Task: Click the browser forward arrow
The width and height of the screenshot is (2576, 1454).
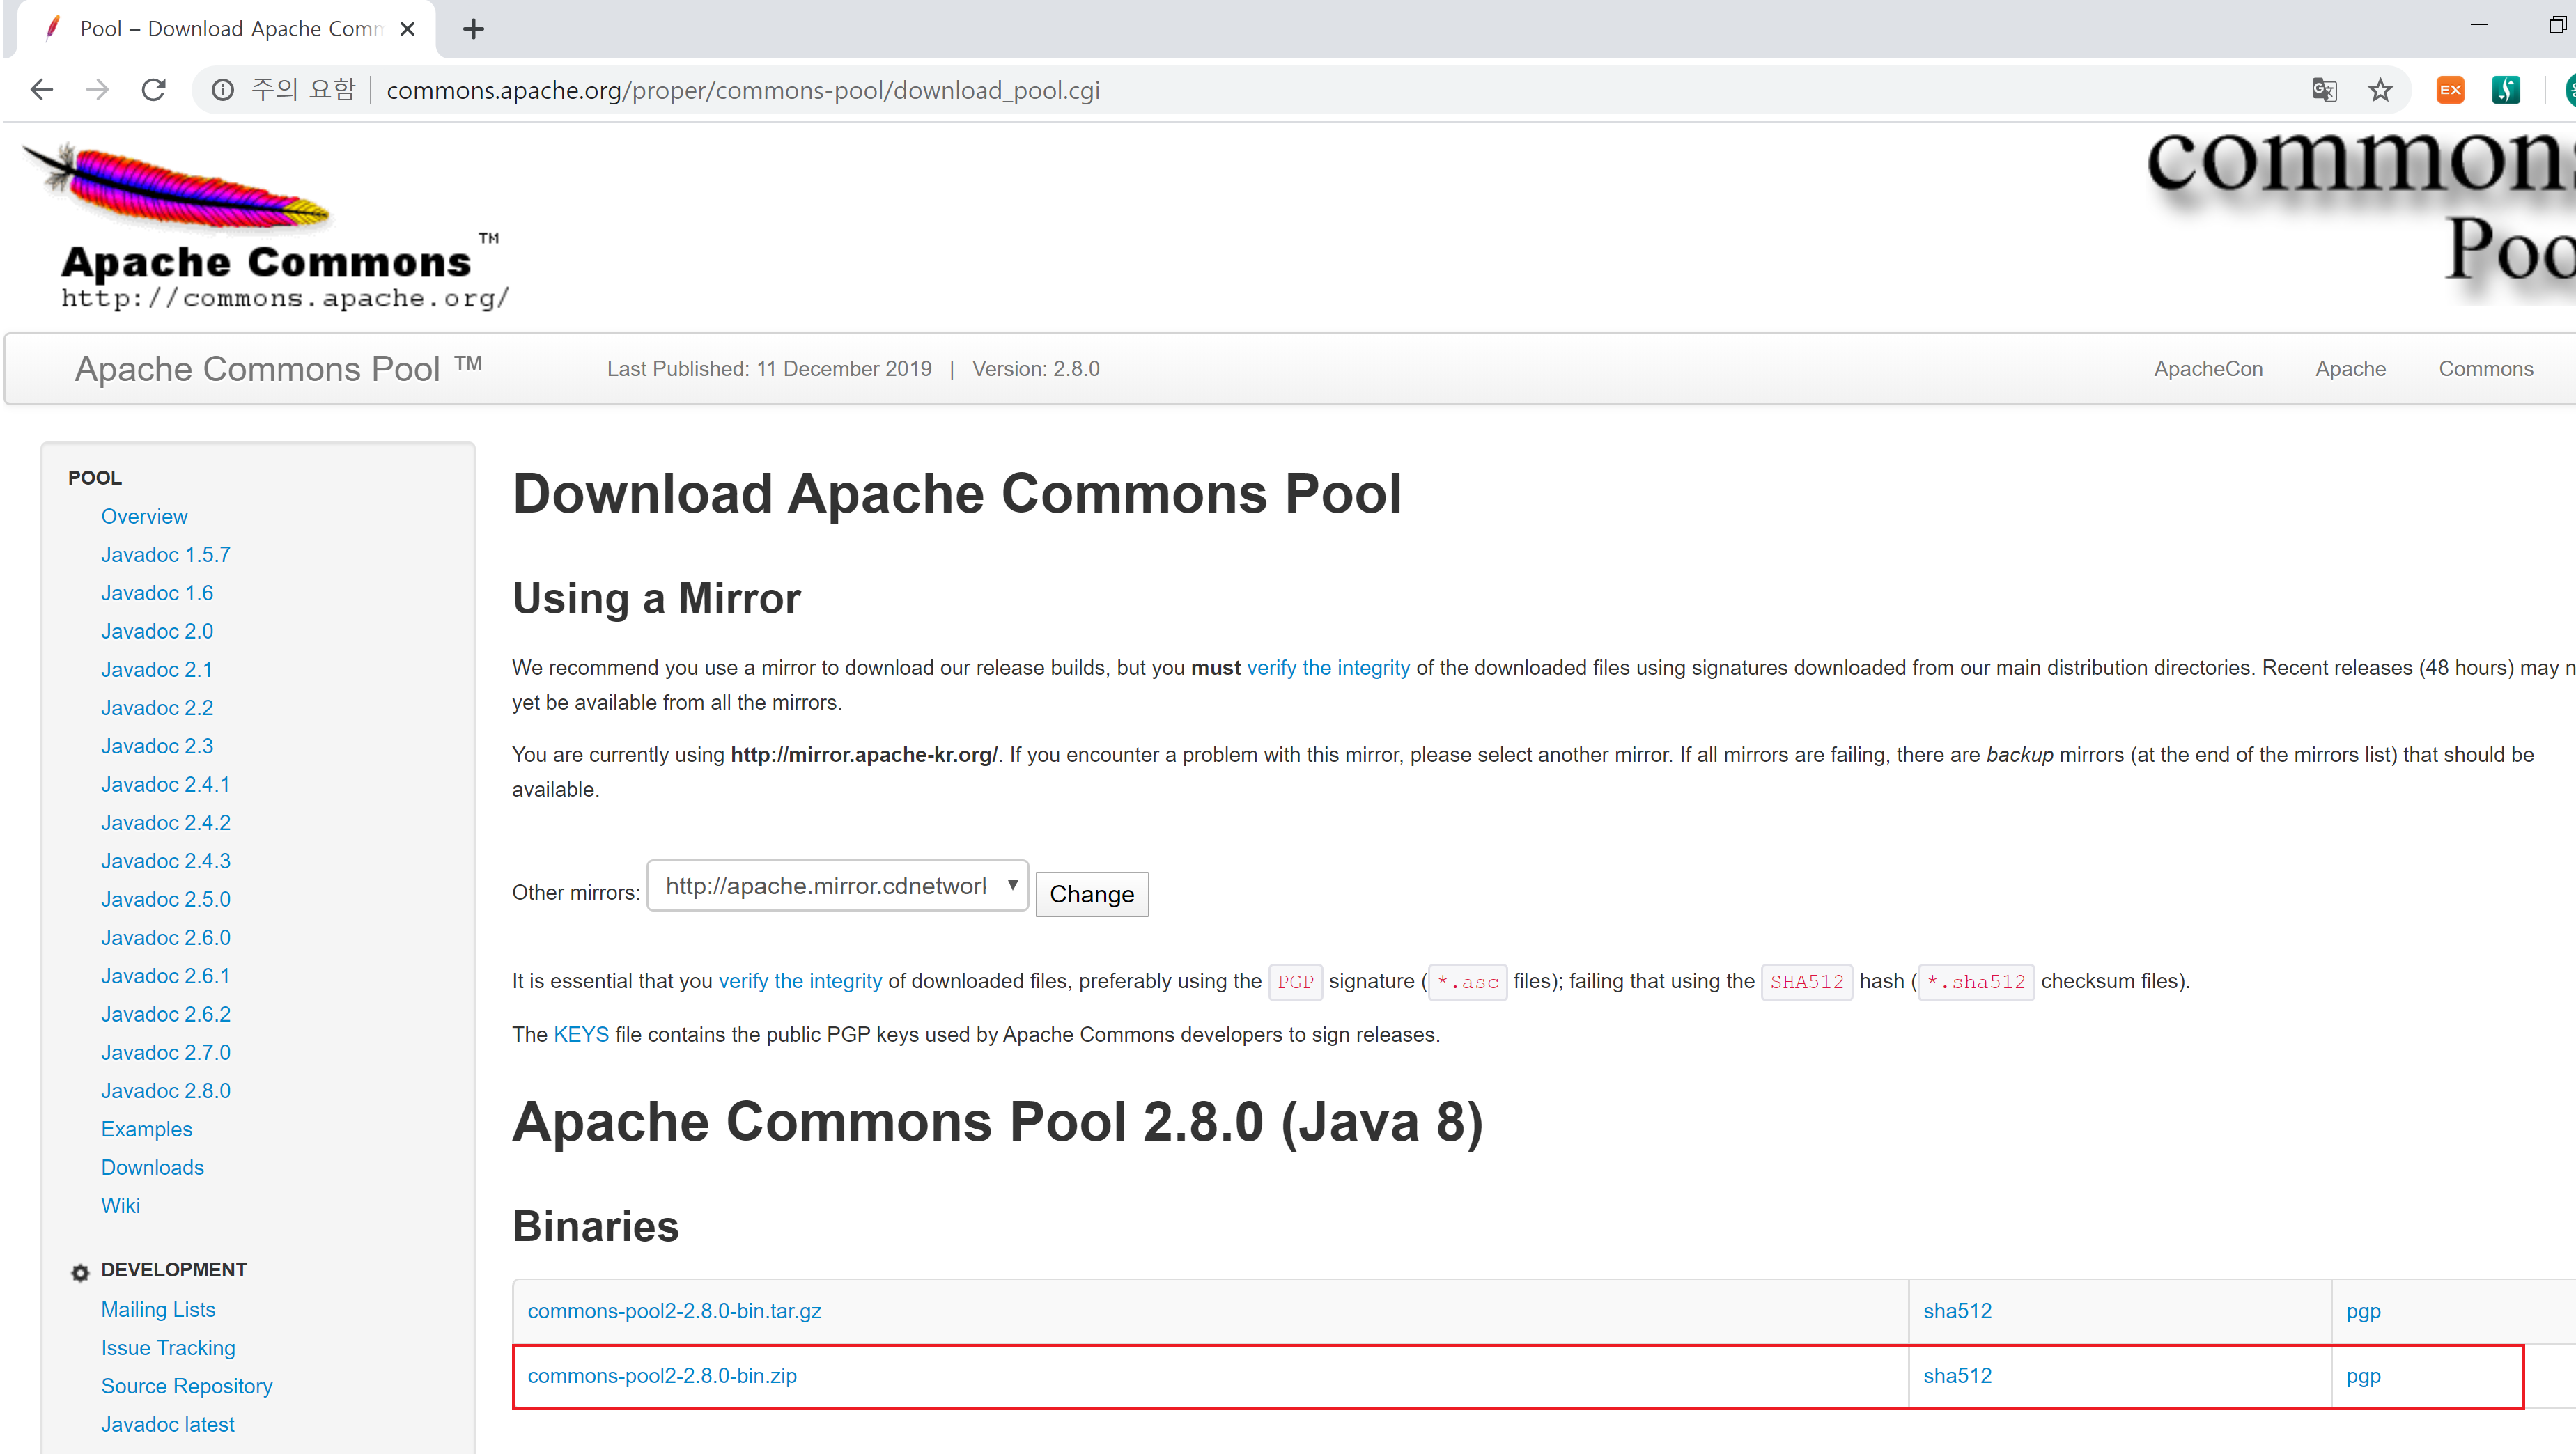Action: [x=97, y=90]
